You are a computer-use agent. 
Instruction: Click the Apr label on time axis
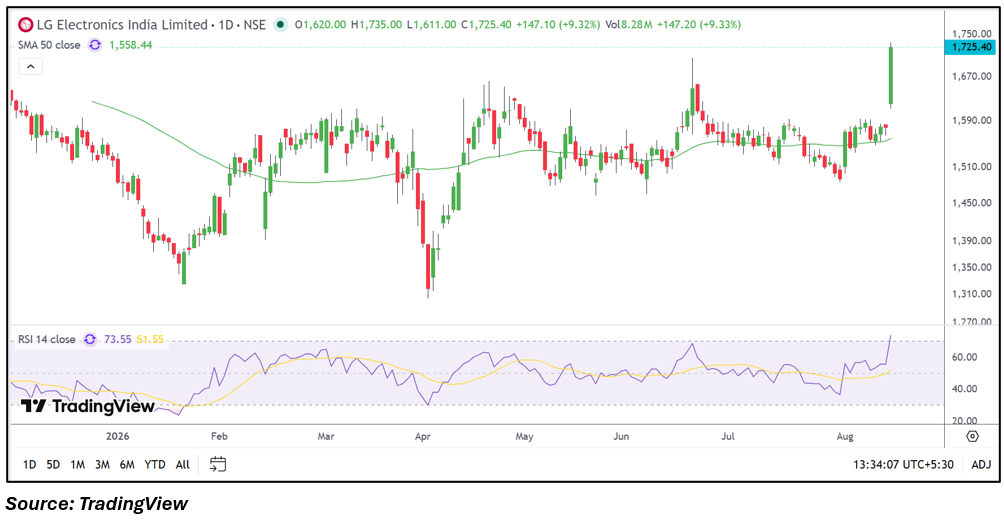[423, 436]
